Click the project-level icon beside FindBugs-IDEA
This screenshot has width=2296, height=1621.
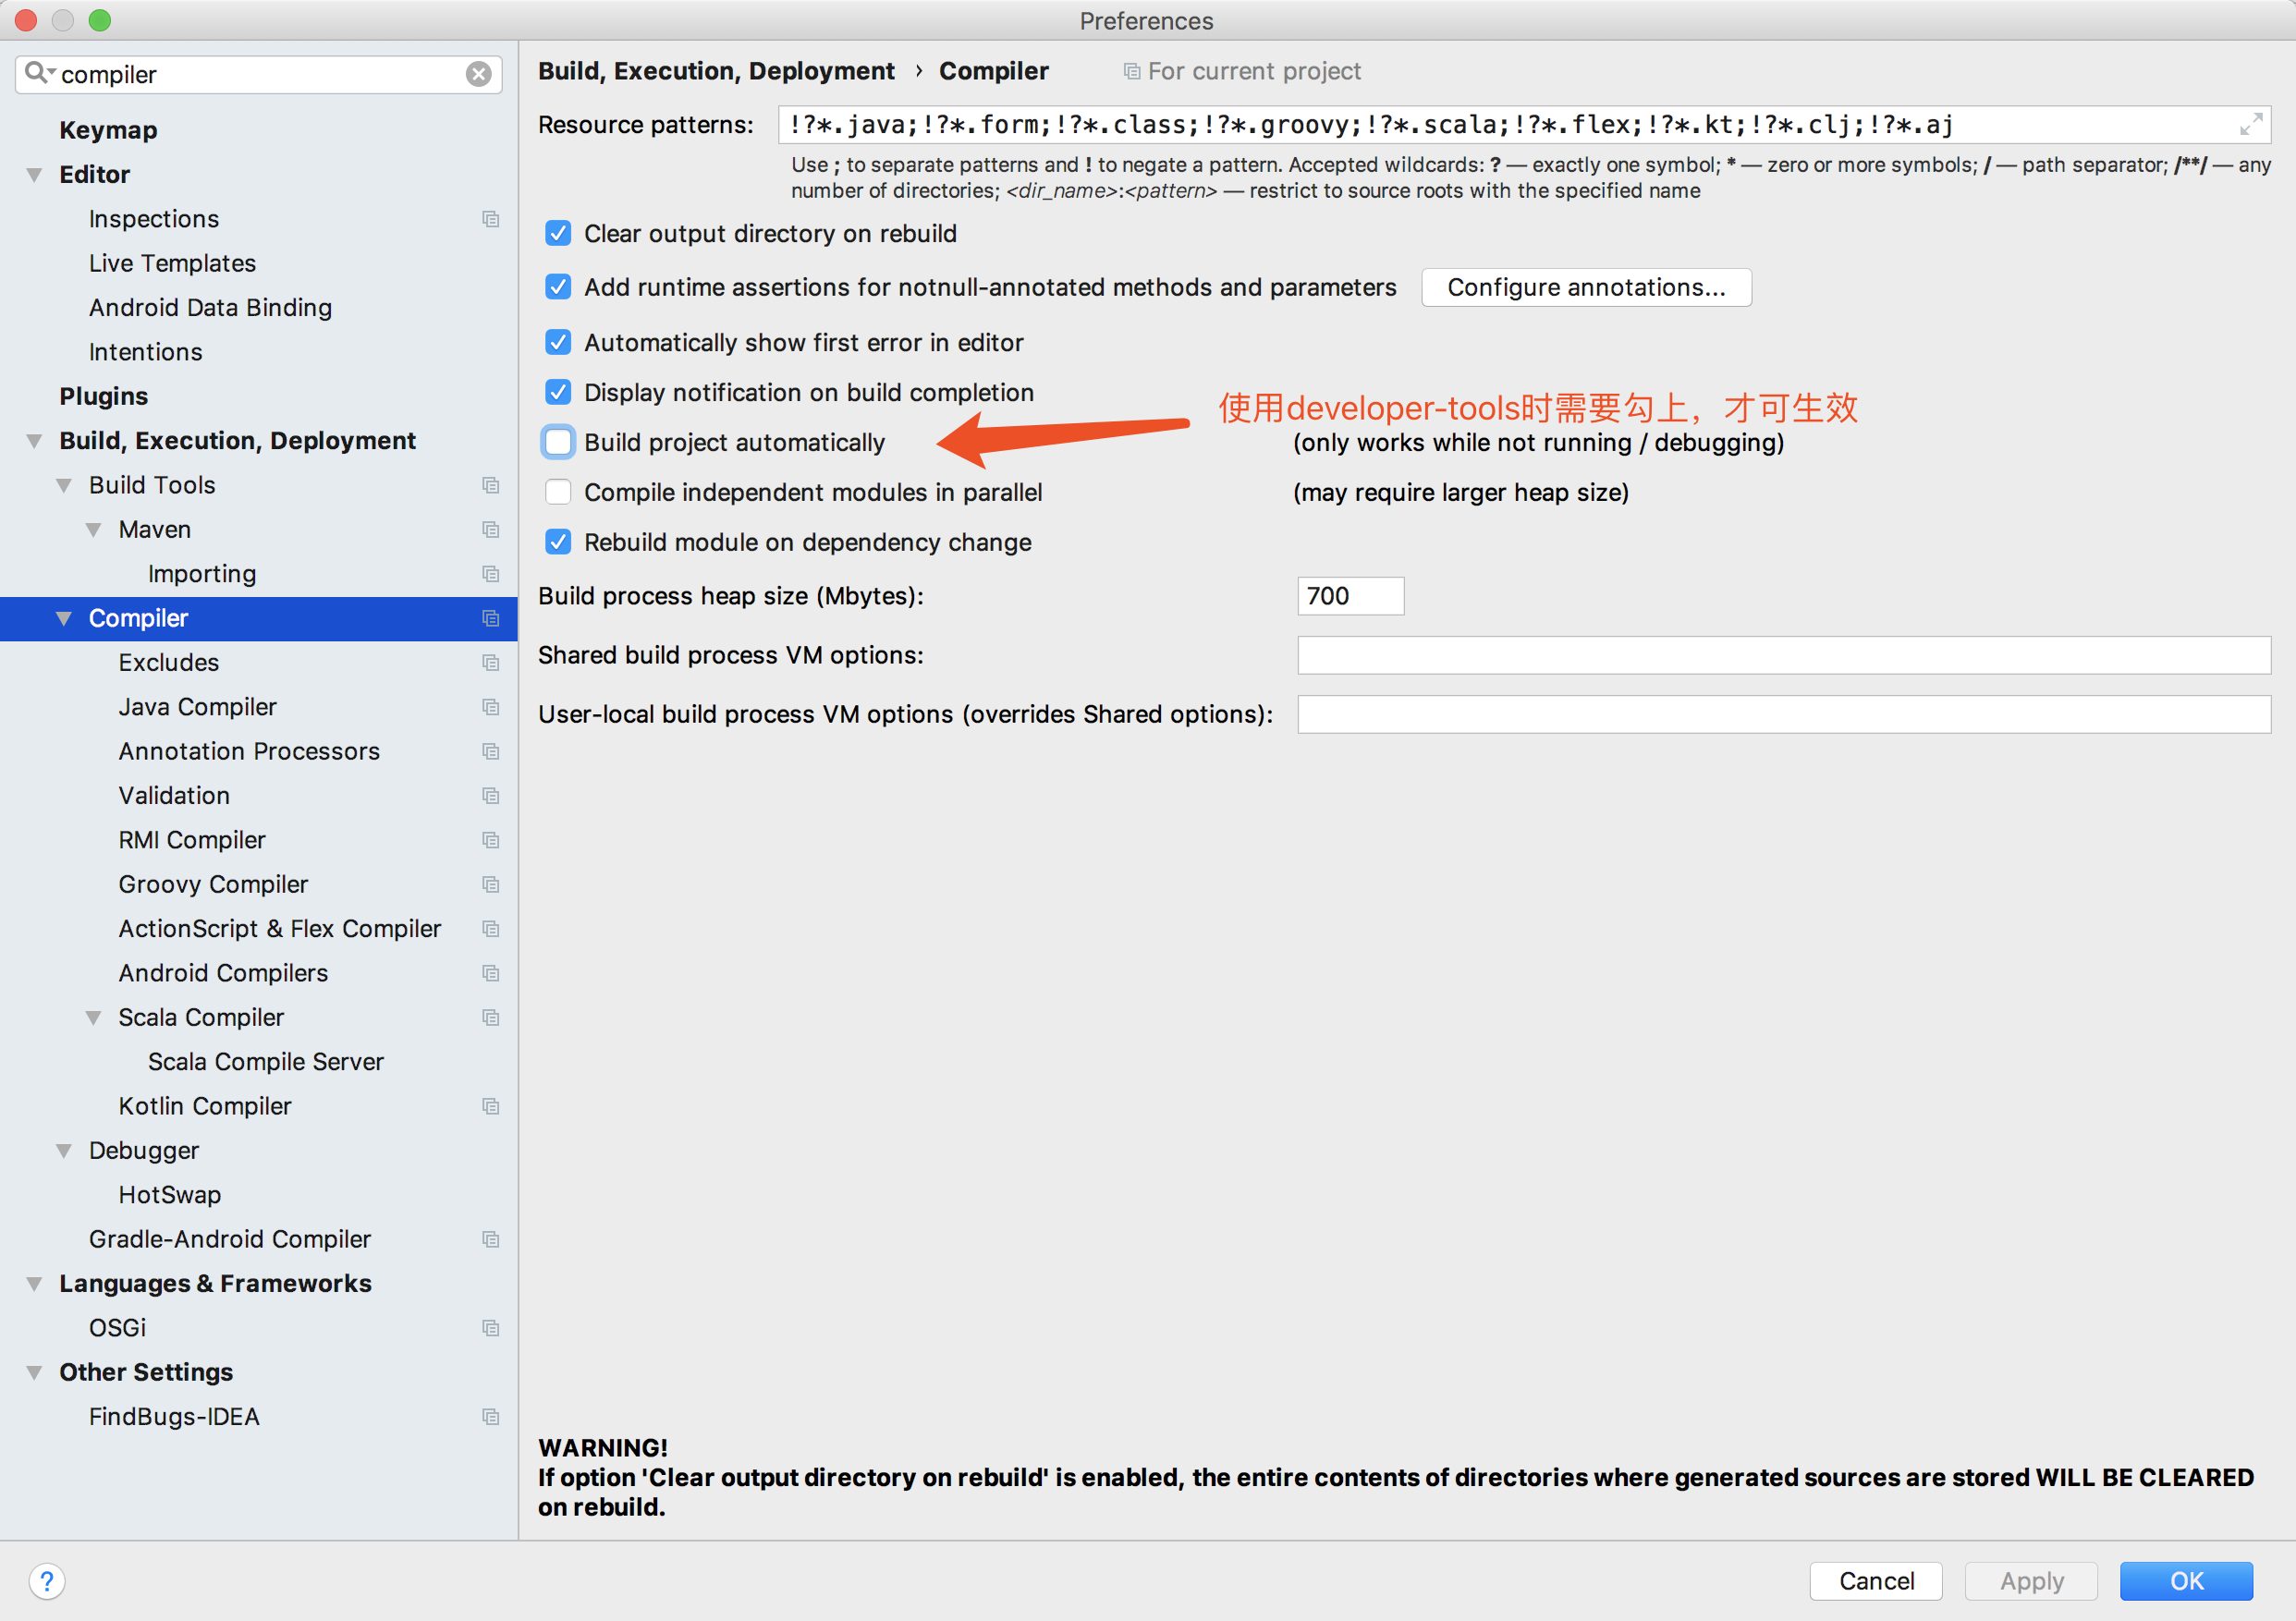pos(490,1416)
